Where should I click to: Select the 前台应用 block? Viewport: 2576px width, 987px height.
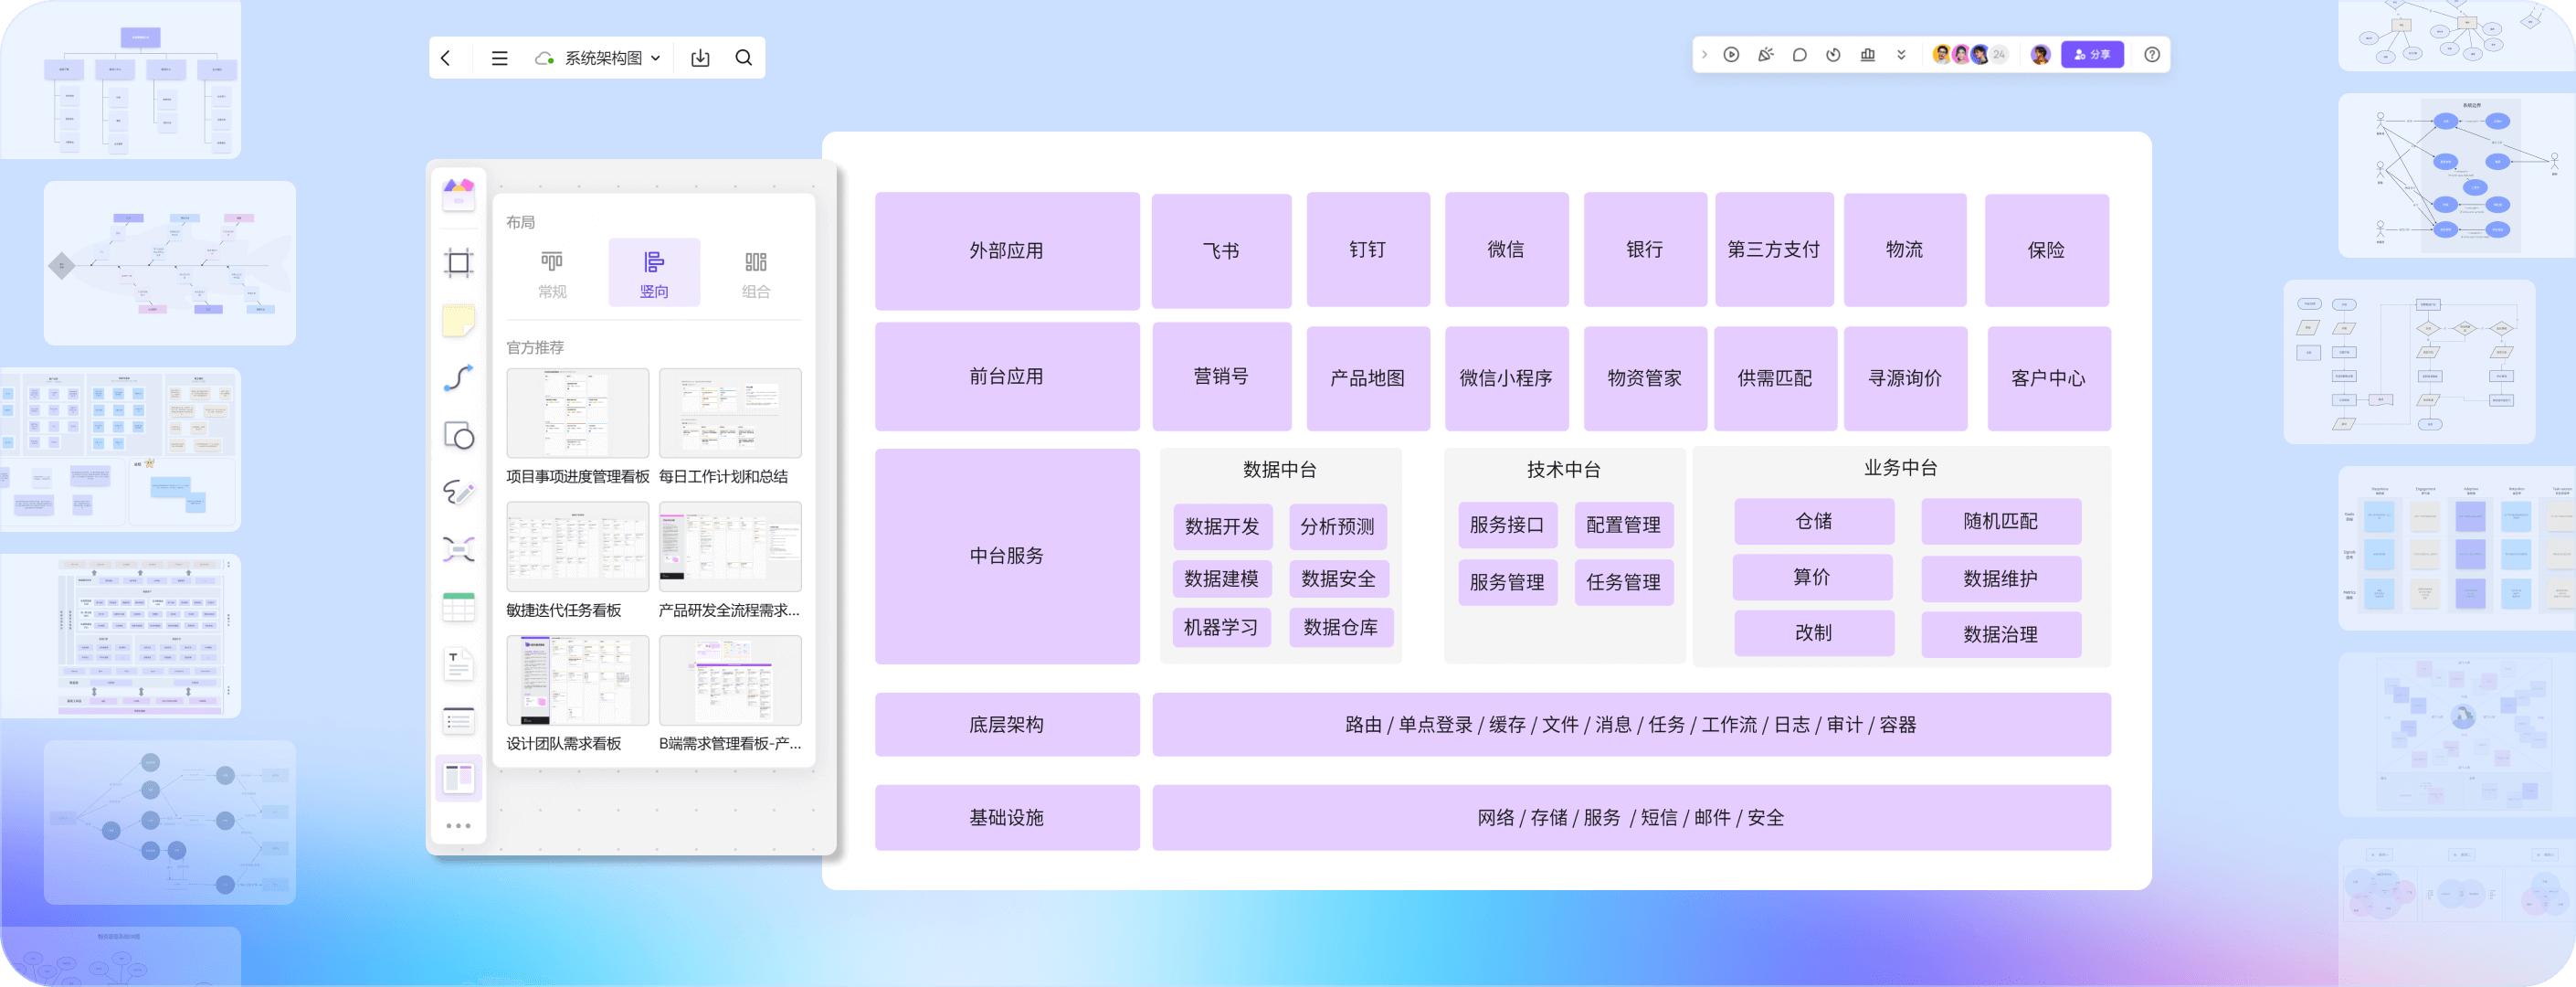click(x=1007, y=376)
